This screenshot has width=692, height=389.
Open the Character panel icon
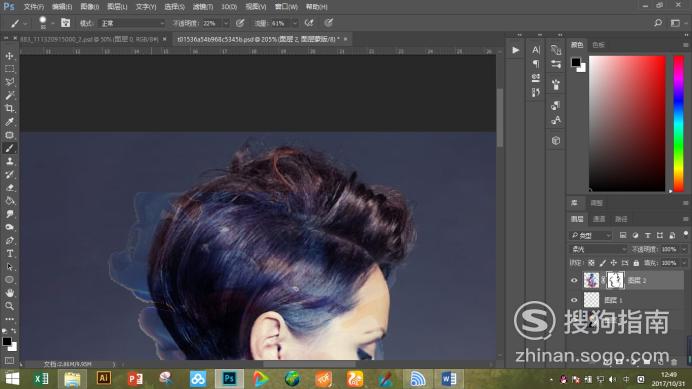pyautogui.click(x=536, y=50)
